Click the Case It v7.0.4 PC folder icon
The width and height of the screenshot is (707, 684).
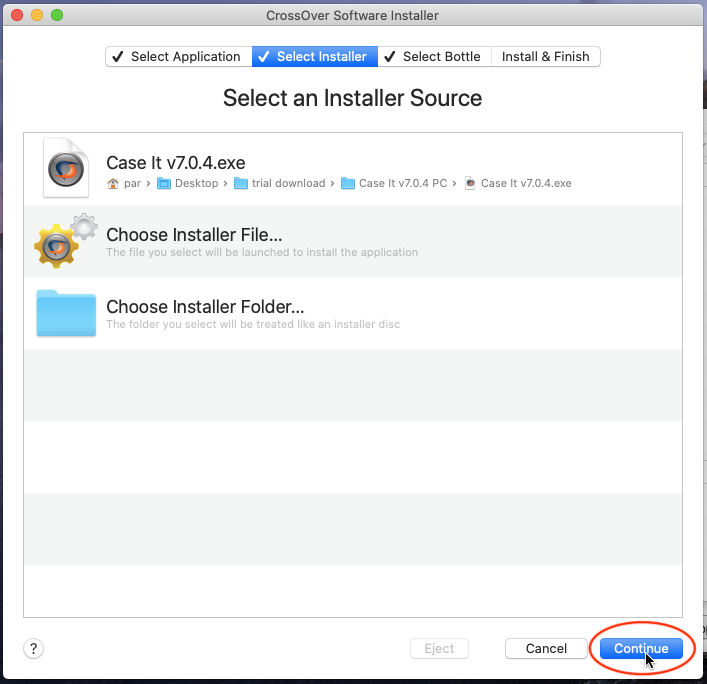click(x=348, y=184)
